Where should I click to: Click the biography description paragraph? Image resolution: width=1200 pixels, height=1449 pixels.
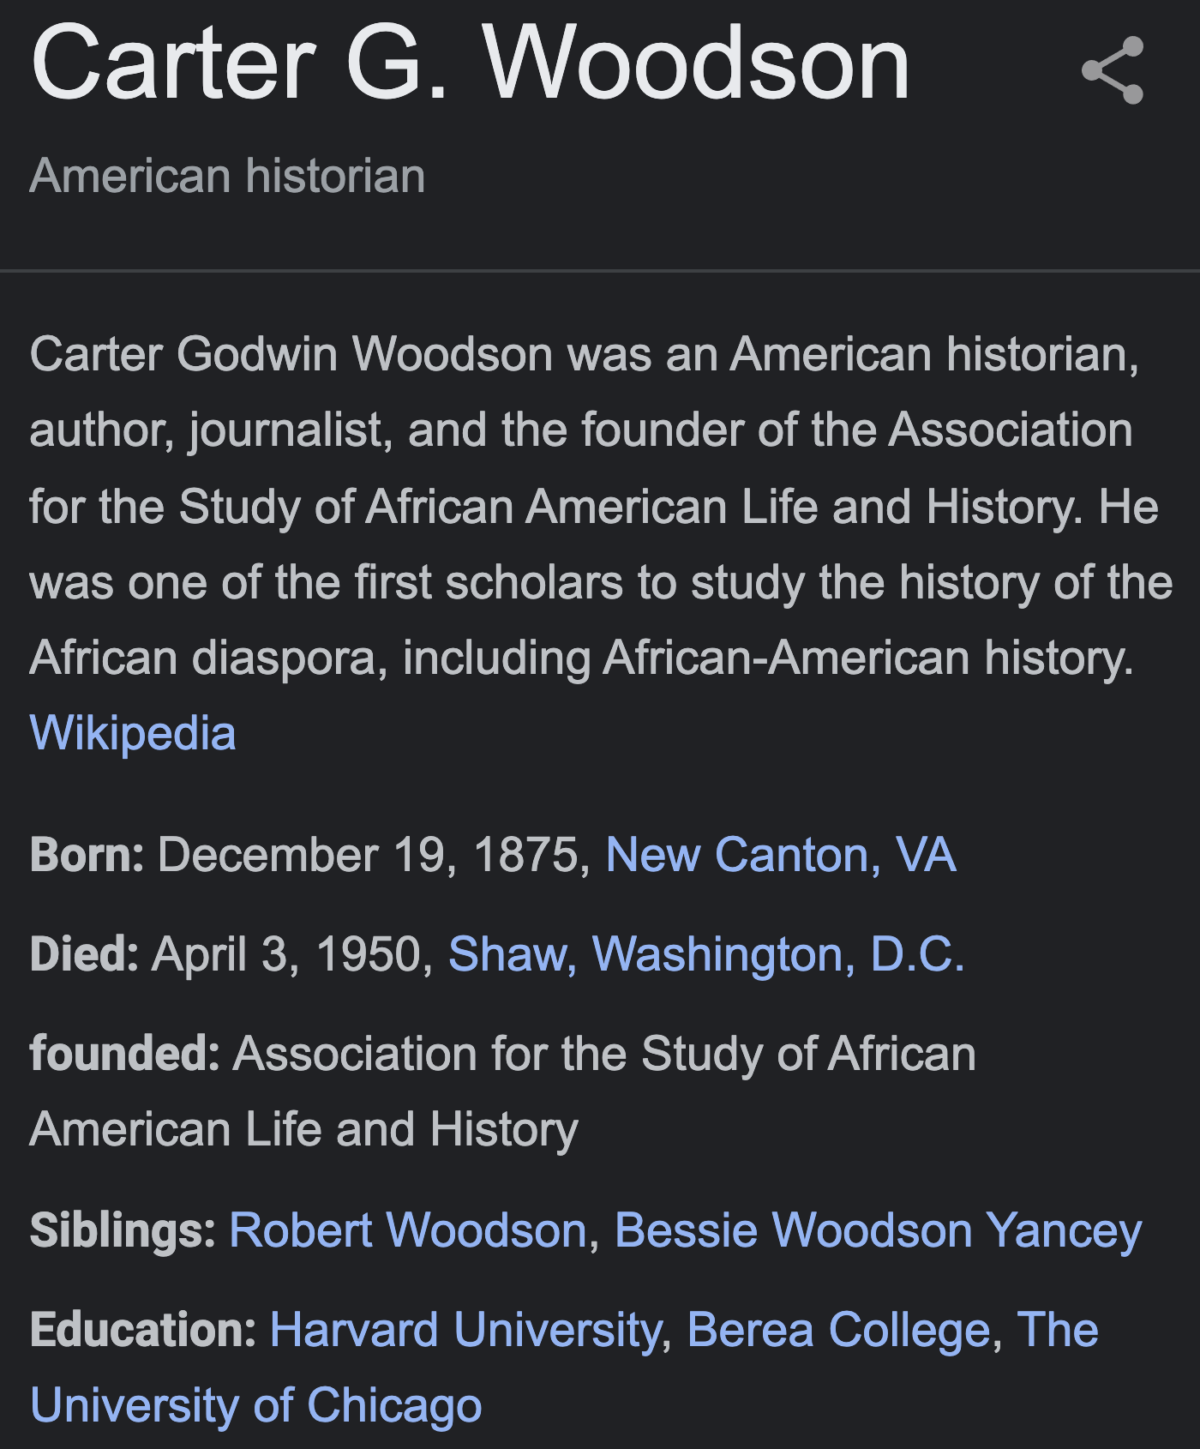tap(600, 506)
